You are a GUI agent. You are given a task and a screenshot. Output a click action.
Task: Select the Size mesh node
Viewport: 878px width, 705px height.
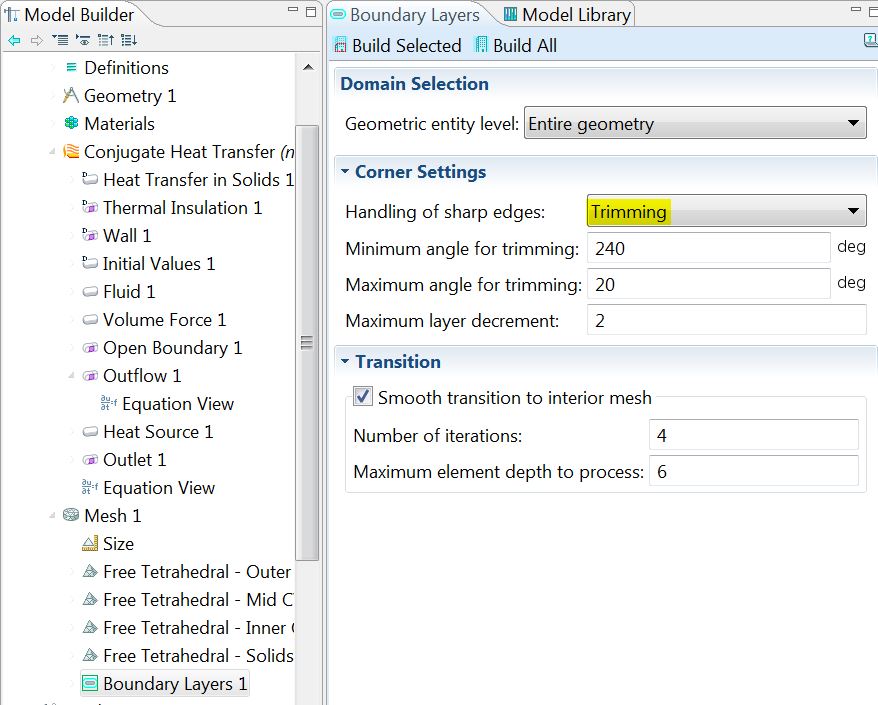point(117,544)
